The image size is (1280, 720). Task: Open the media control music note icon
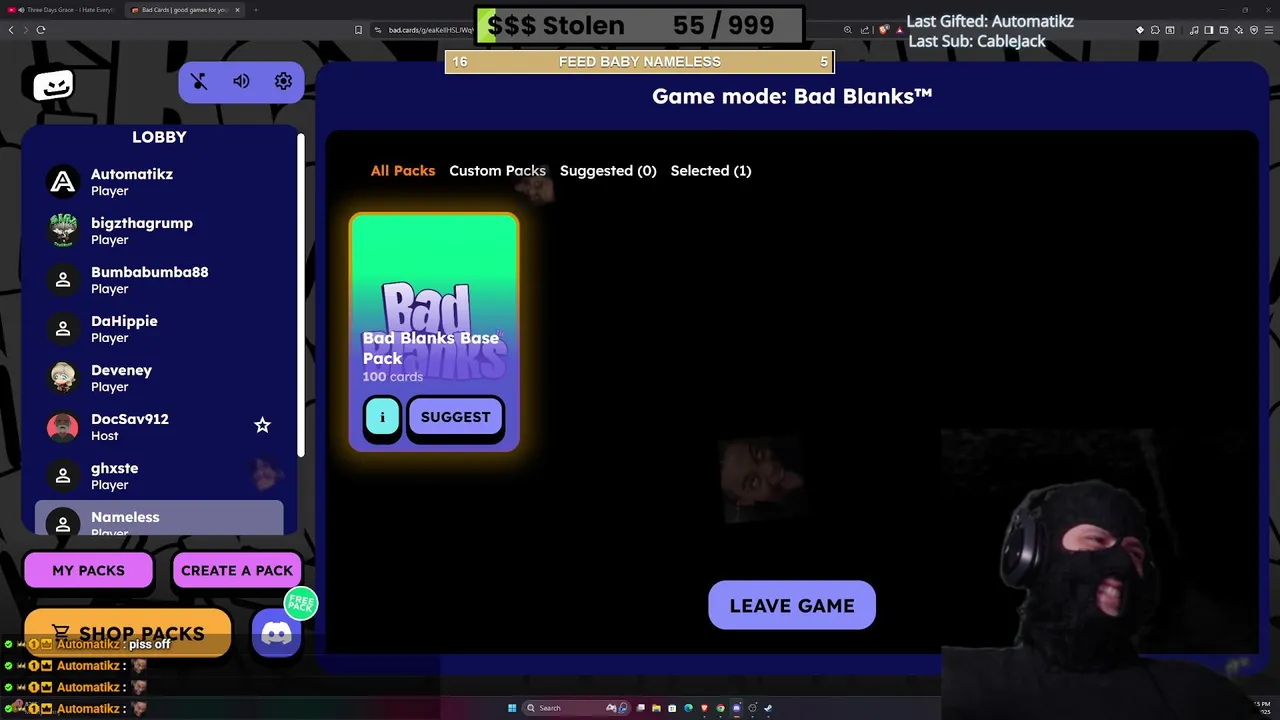(1194, 30)
